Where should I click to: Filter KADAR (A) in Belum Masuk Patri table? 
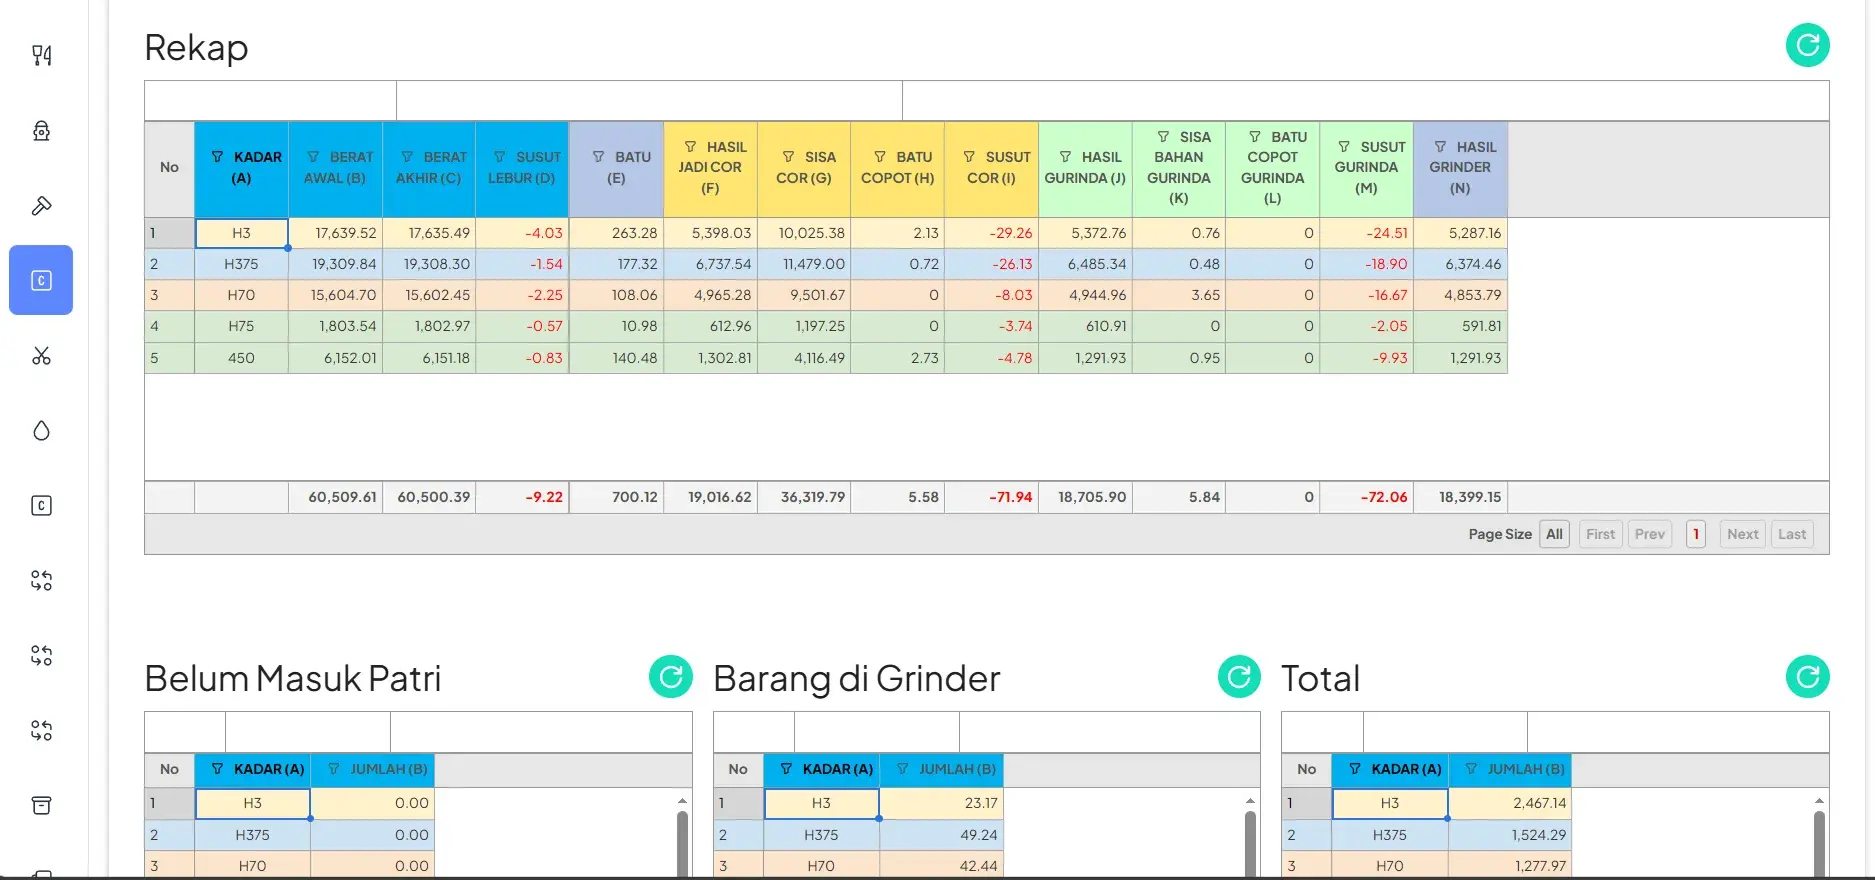coord(217,769)
